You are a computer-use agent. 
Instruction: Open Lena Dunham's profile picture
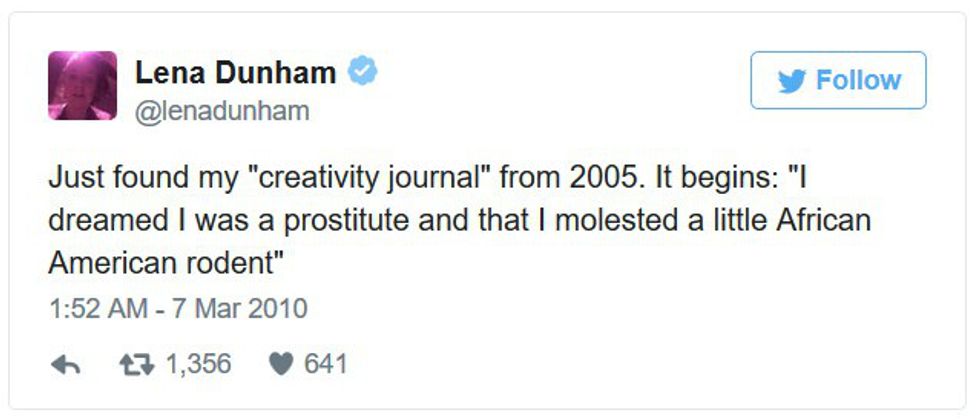[82, 85]
